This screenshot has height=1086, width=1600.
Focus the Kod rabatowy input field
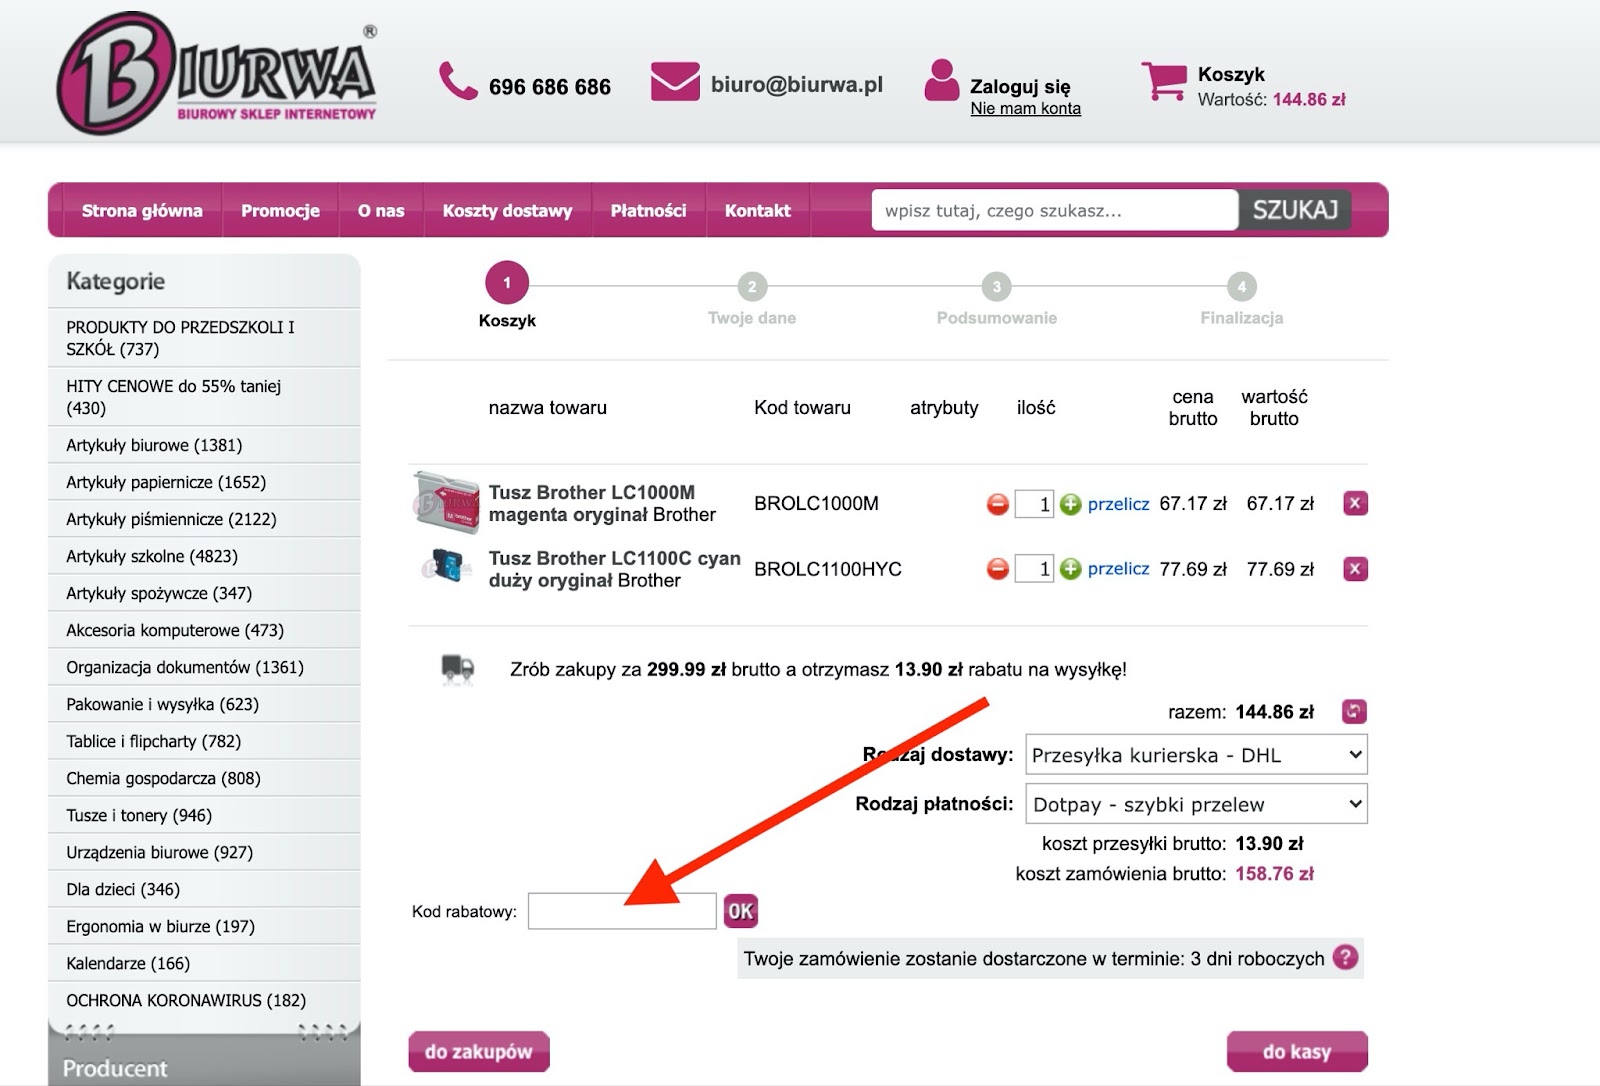pos(622,911)
